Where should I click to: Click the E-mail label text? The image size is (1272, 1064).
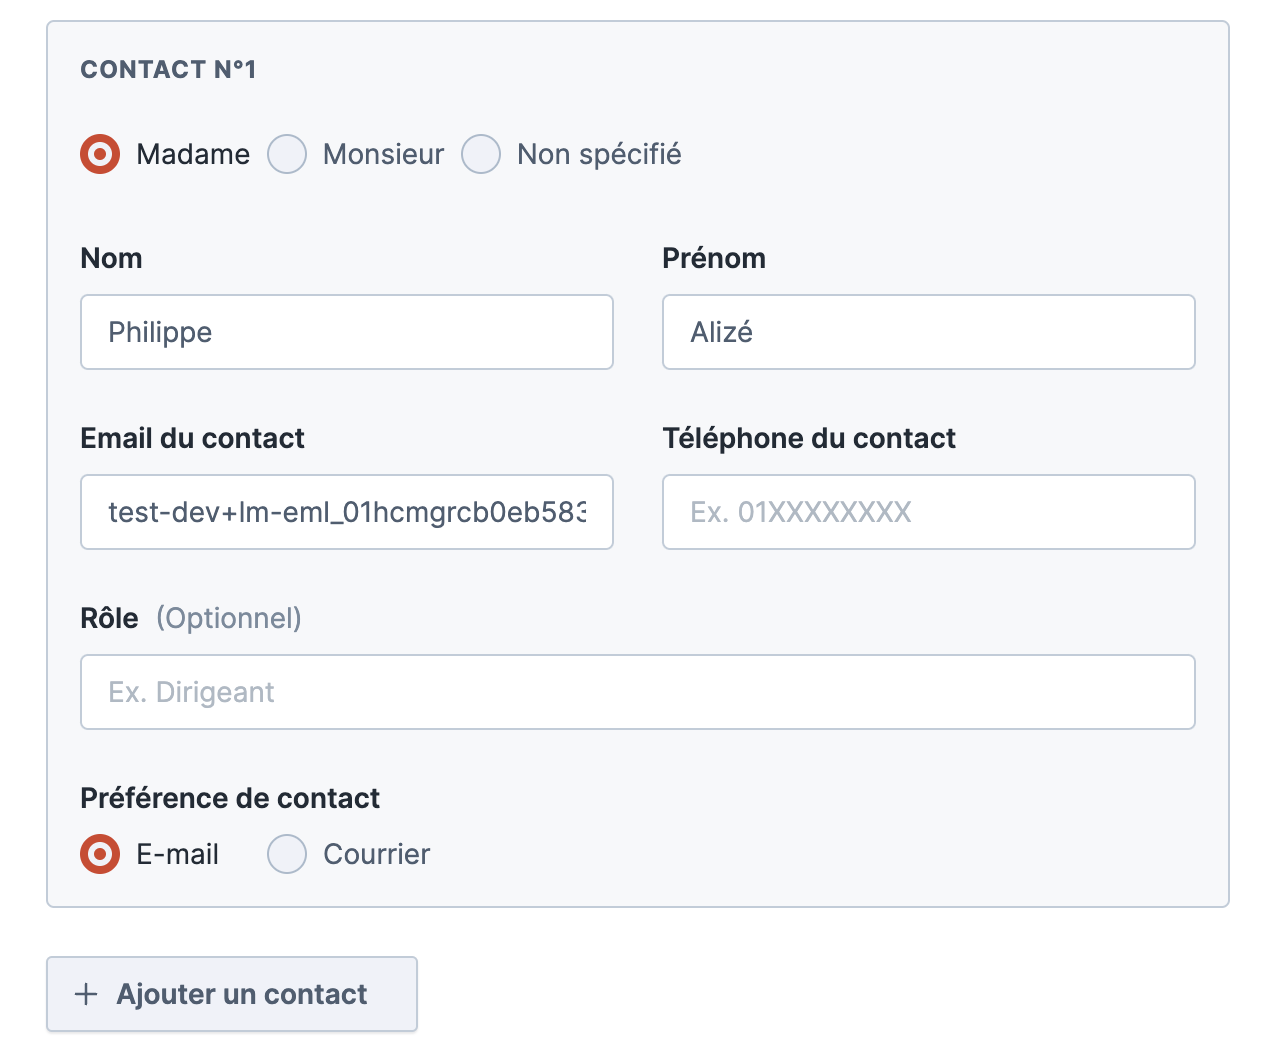[x=177, y=854]
